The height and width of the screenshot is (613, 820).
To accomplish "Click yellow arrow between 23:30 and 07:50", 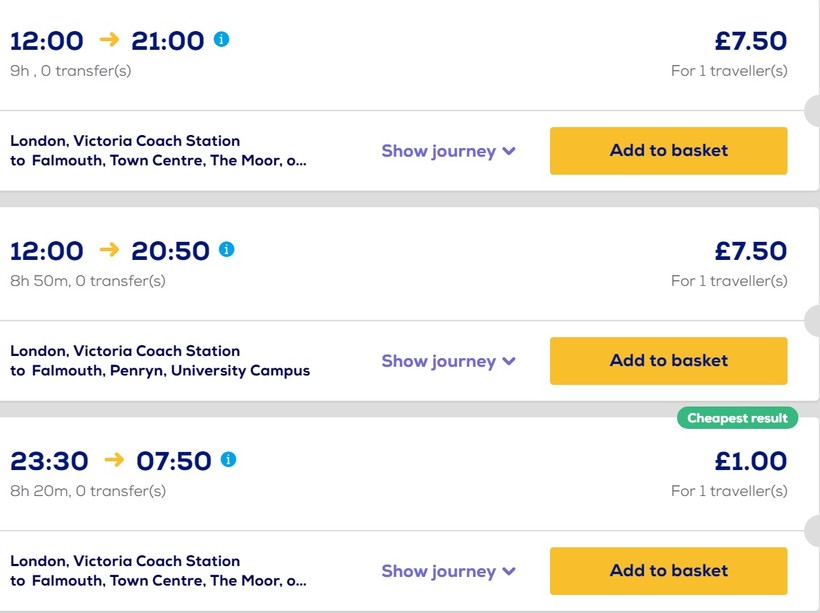I will (x=113, y=460).
